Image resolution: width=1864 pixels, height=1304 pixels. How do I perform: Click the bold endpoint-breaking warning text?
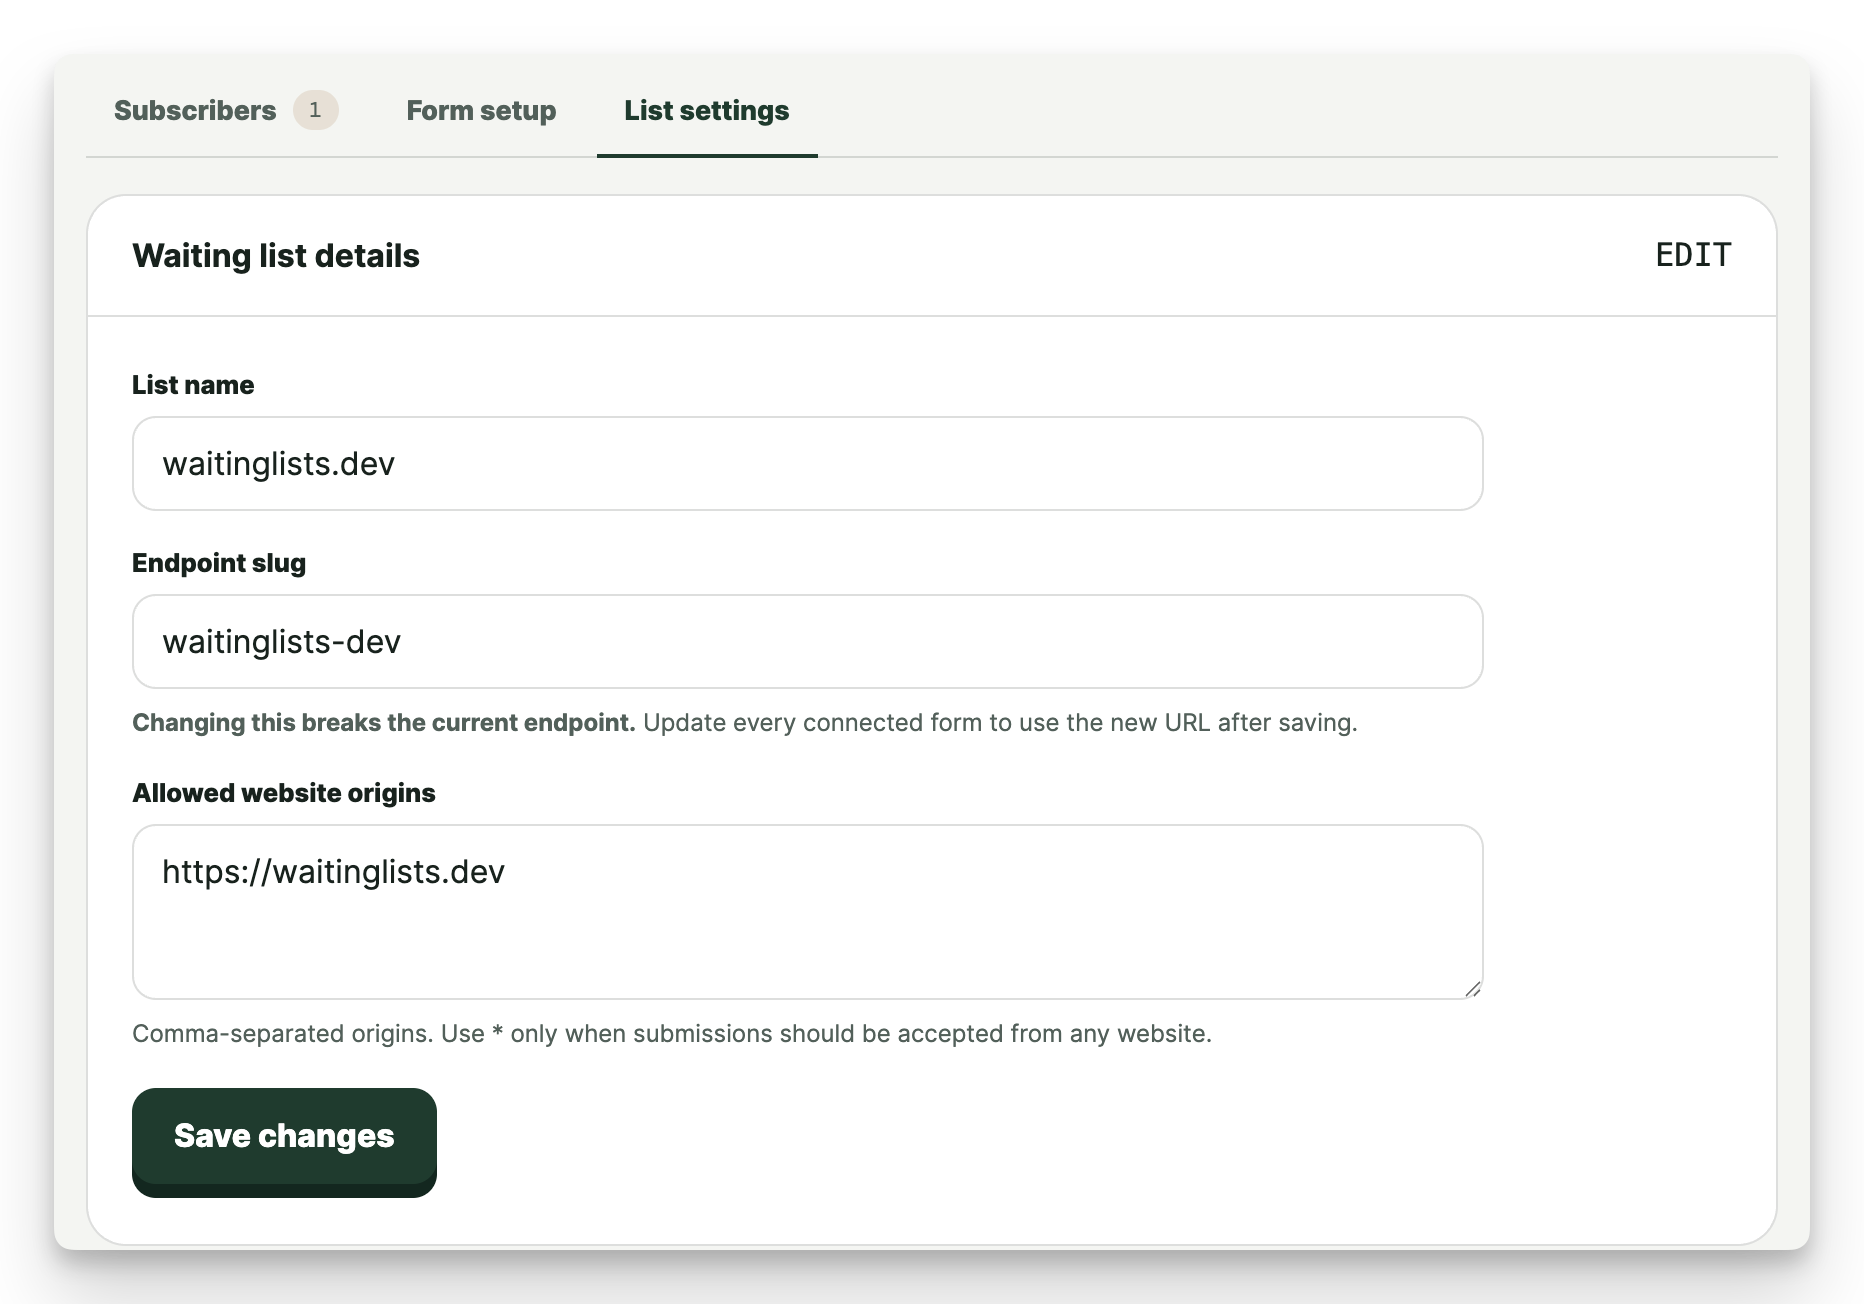point(384,723)
